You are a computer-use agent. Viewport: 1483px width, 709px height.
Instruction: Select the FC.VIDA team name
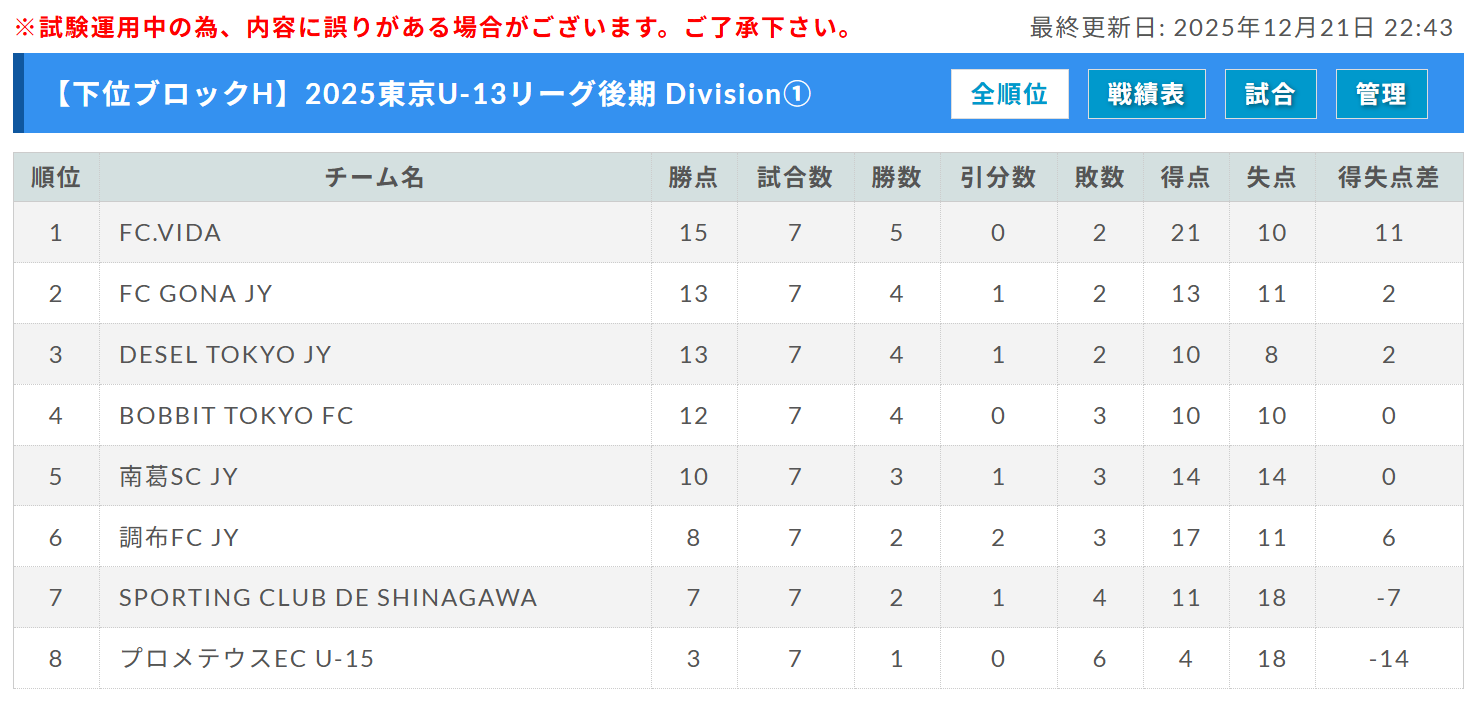pyautogui.click(x=170, y=233)
